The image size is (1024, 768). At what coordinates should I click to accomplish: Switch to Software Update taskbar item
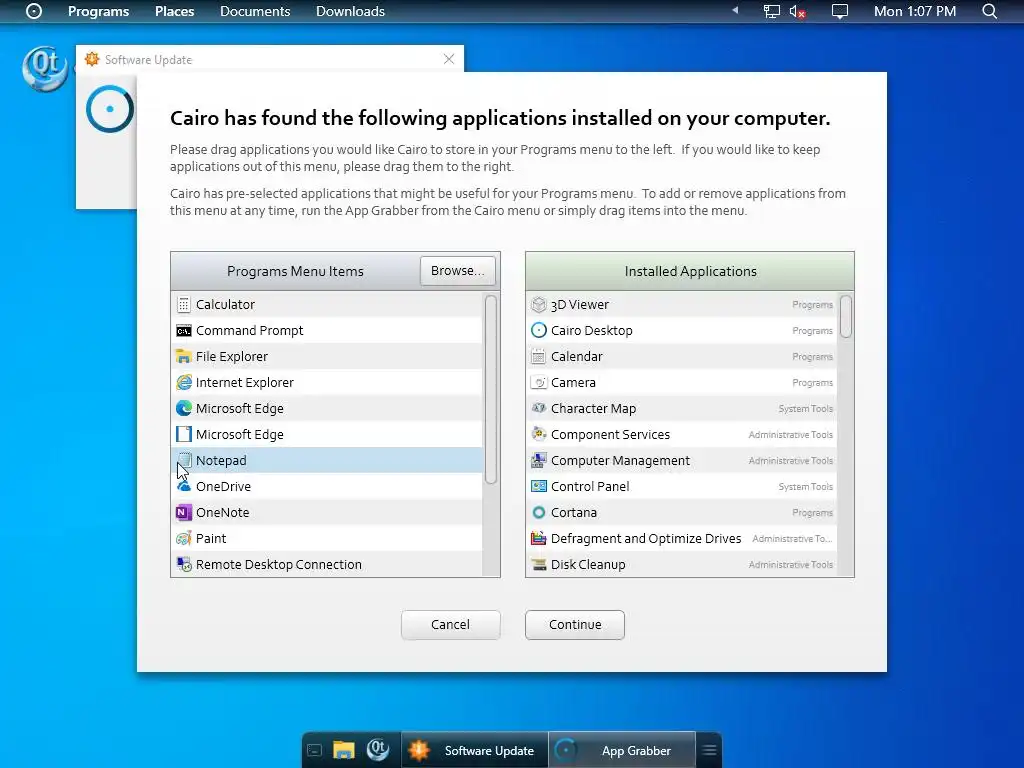[474, 750]
